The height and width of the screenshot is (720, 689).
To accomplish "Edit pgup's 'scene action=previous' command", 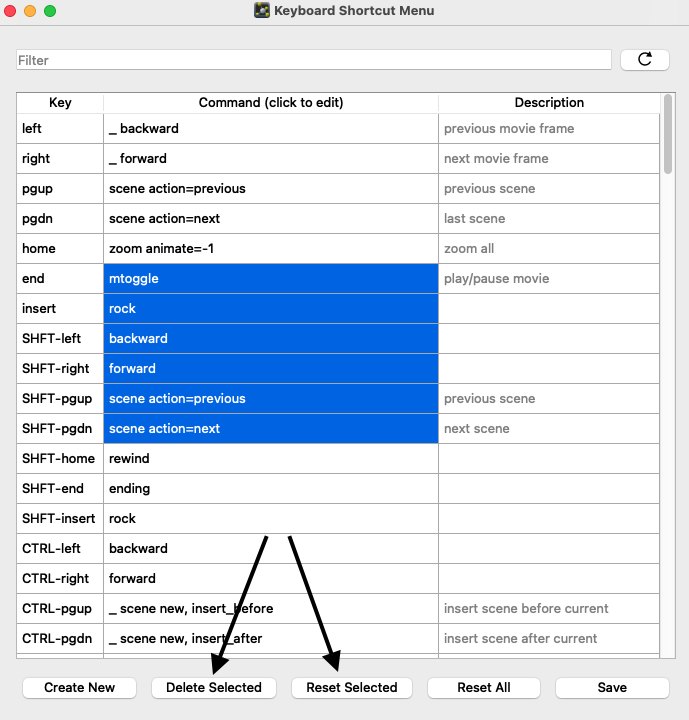I will (271, 189).
